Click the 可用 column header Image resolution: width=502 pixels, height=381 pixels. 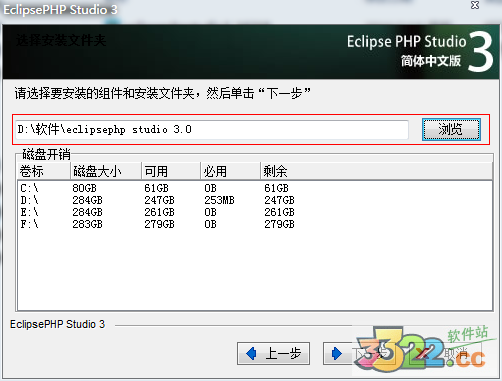pos(171,171)
